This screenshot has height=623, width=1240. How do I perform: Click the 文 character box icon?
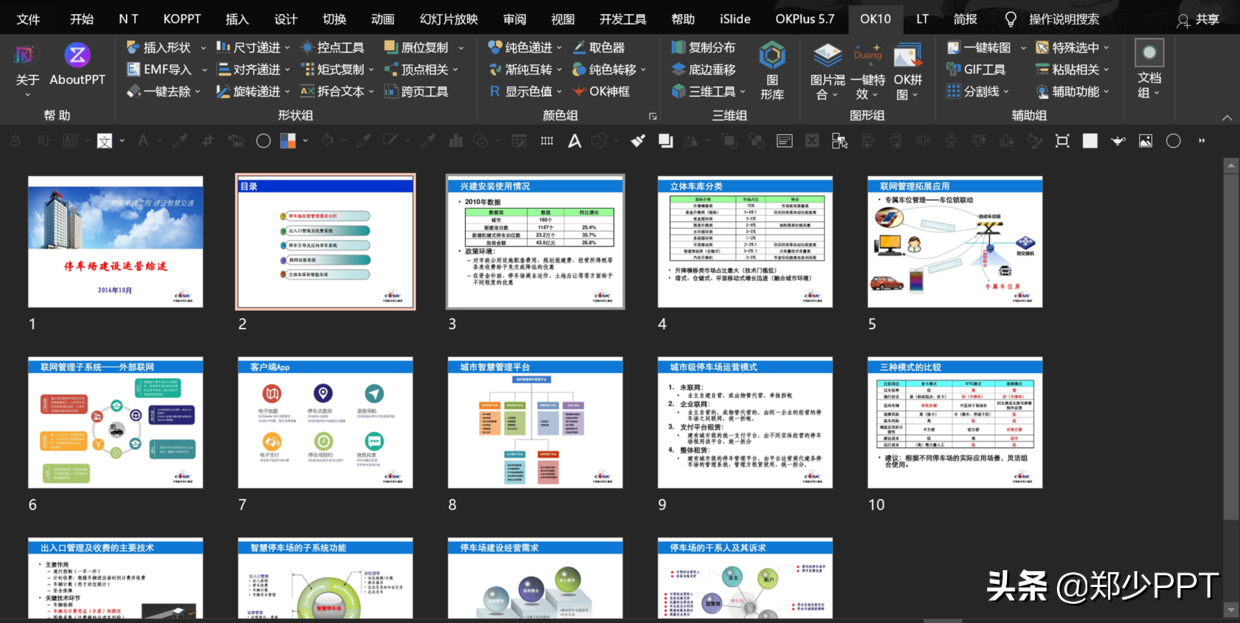104,141
